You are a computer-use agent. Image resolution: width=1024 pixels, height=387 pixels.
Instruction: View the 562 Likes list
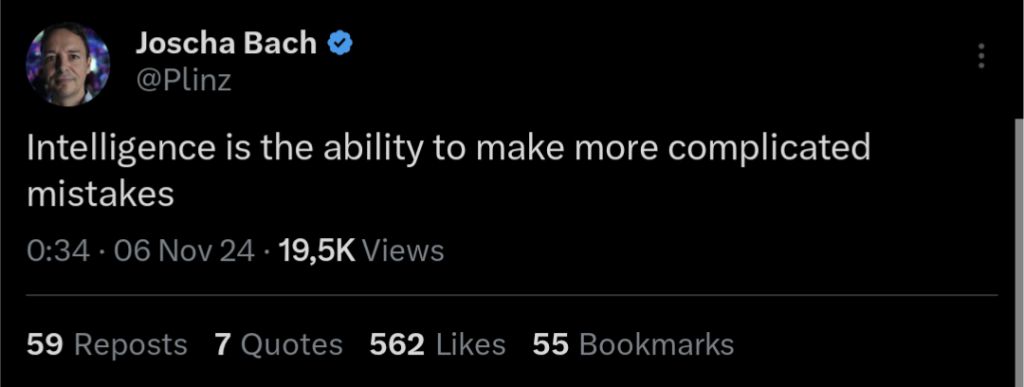click(x=438, y=345)
